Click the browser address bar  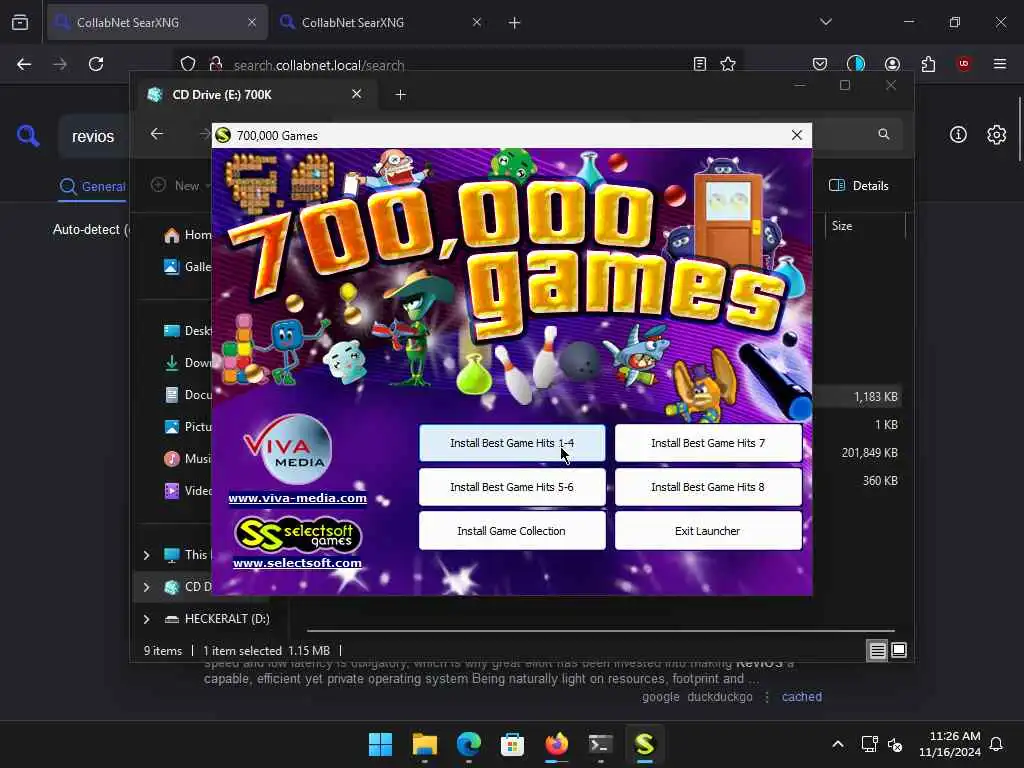(457, 65)
